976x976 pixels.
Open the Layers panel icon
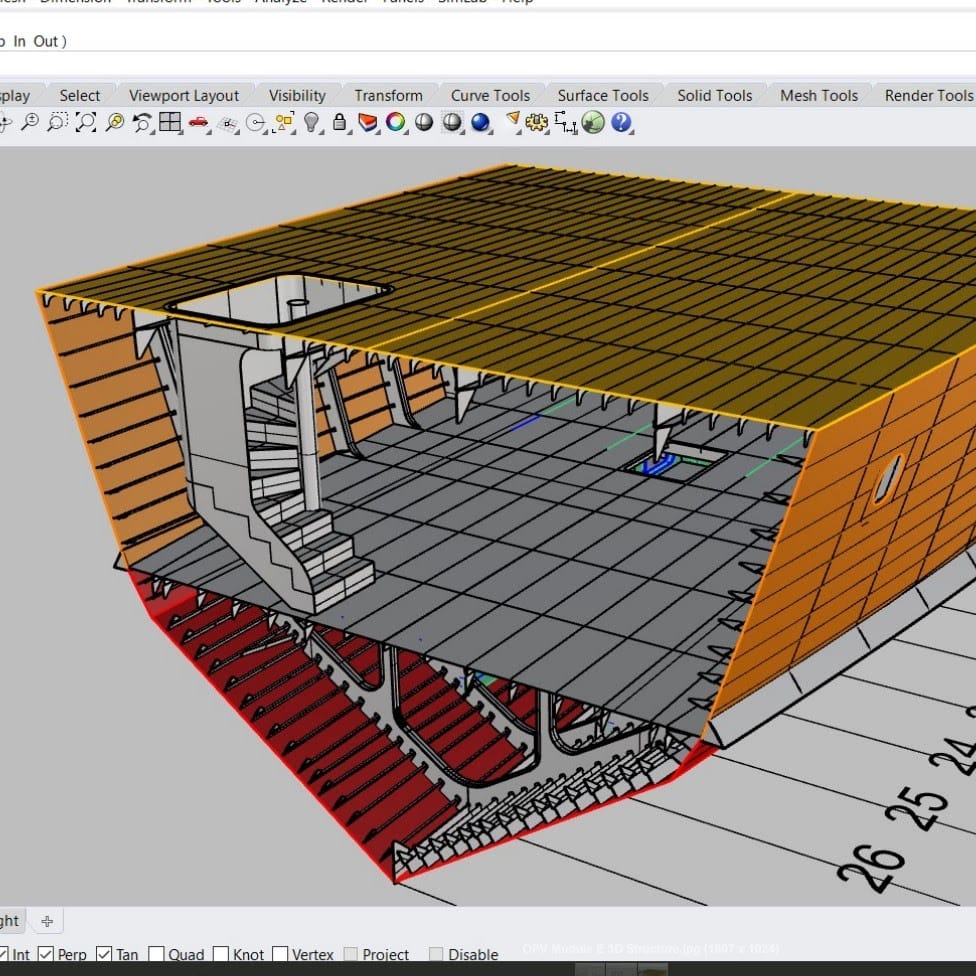pos(368,123)
